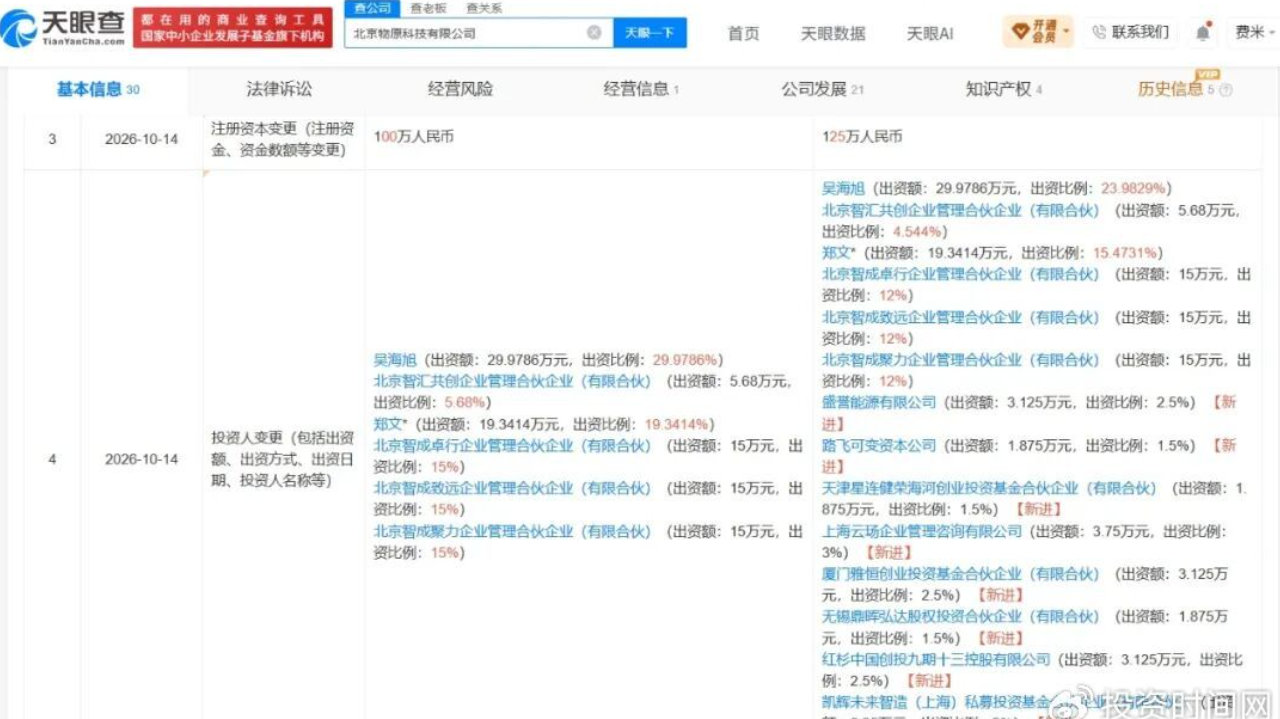Select the 查关系 search tab
This screenshot has height=719, width=1280.
click(x=484, y=8)
